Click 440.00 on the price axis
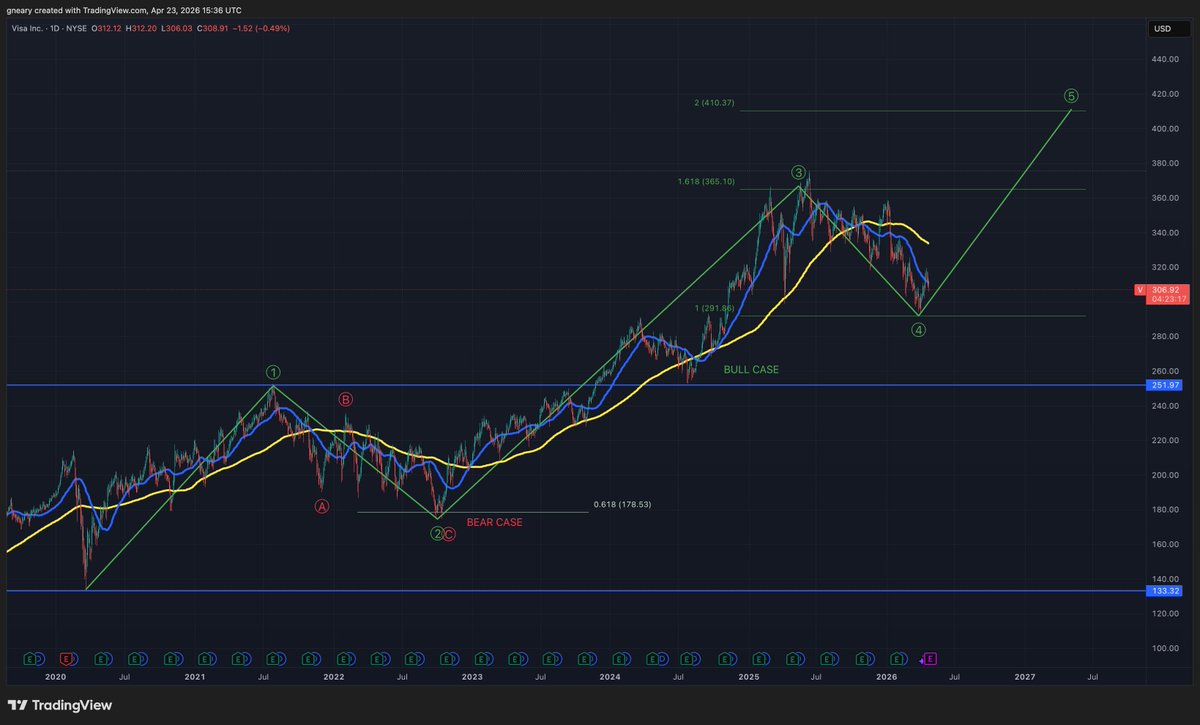 [1166, 60]
